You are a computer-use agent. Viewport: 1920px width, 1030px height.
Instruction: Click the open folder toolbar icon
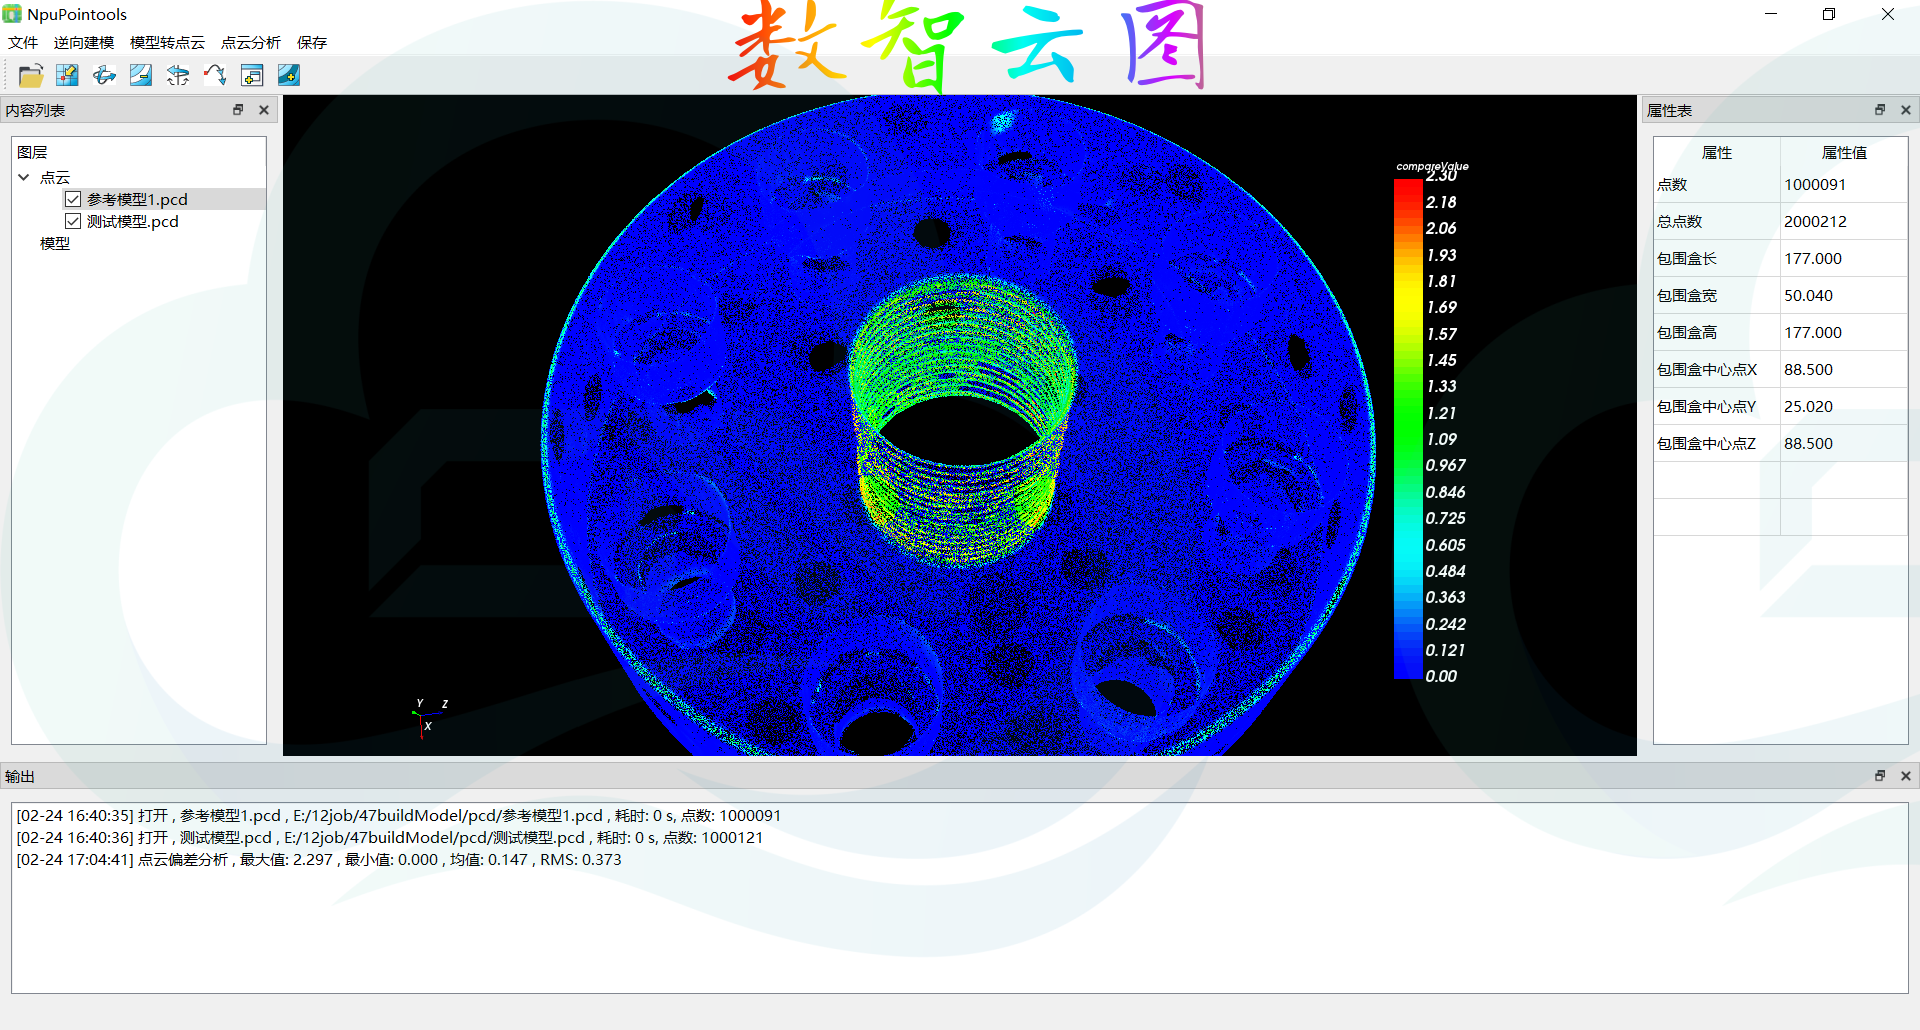tap(31, 75)
